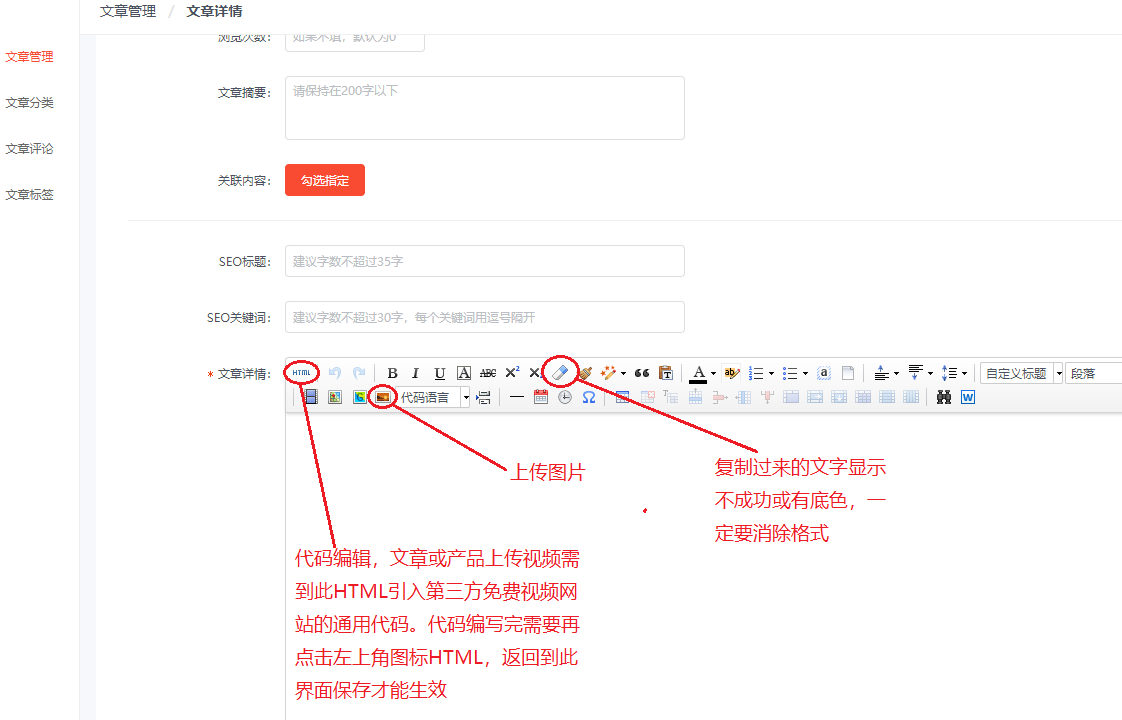
Task: Apply superscript X² formatting
Action: tap(512, 373)
